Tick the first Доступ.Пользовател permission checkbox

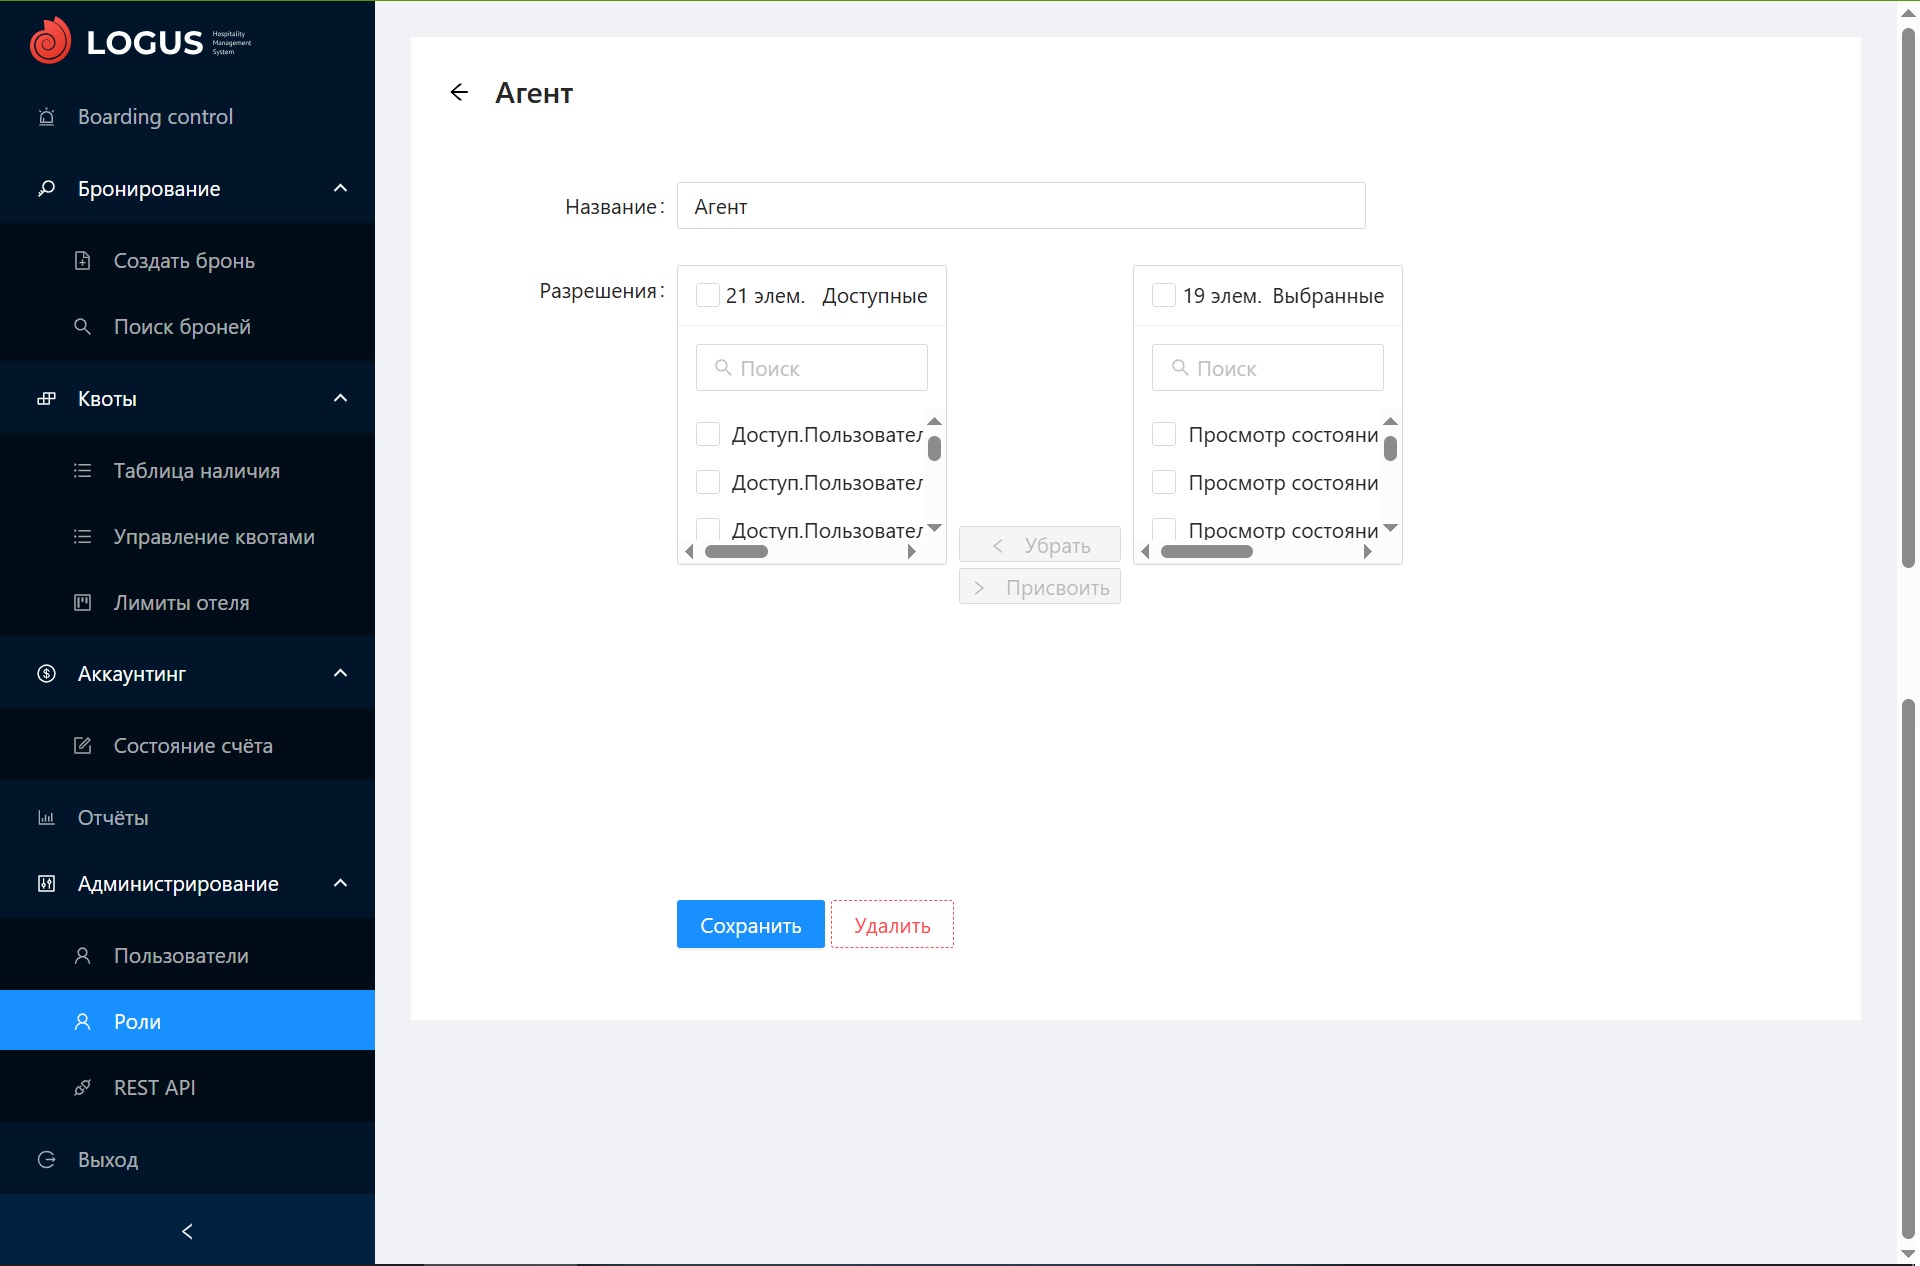707,434
